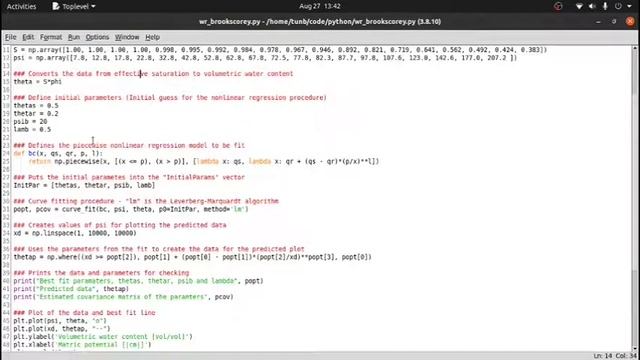Click the comment 'Defines the piecewise nonlinear regression model'
This screenshot has height=360, width=640.
pos(129,145)
